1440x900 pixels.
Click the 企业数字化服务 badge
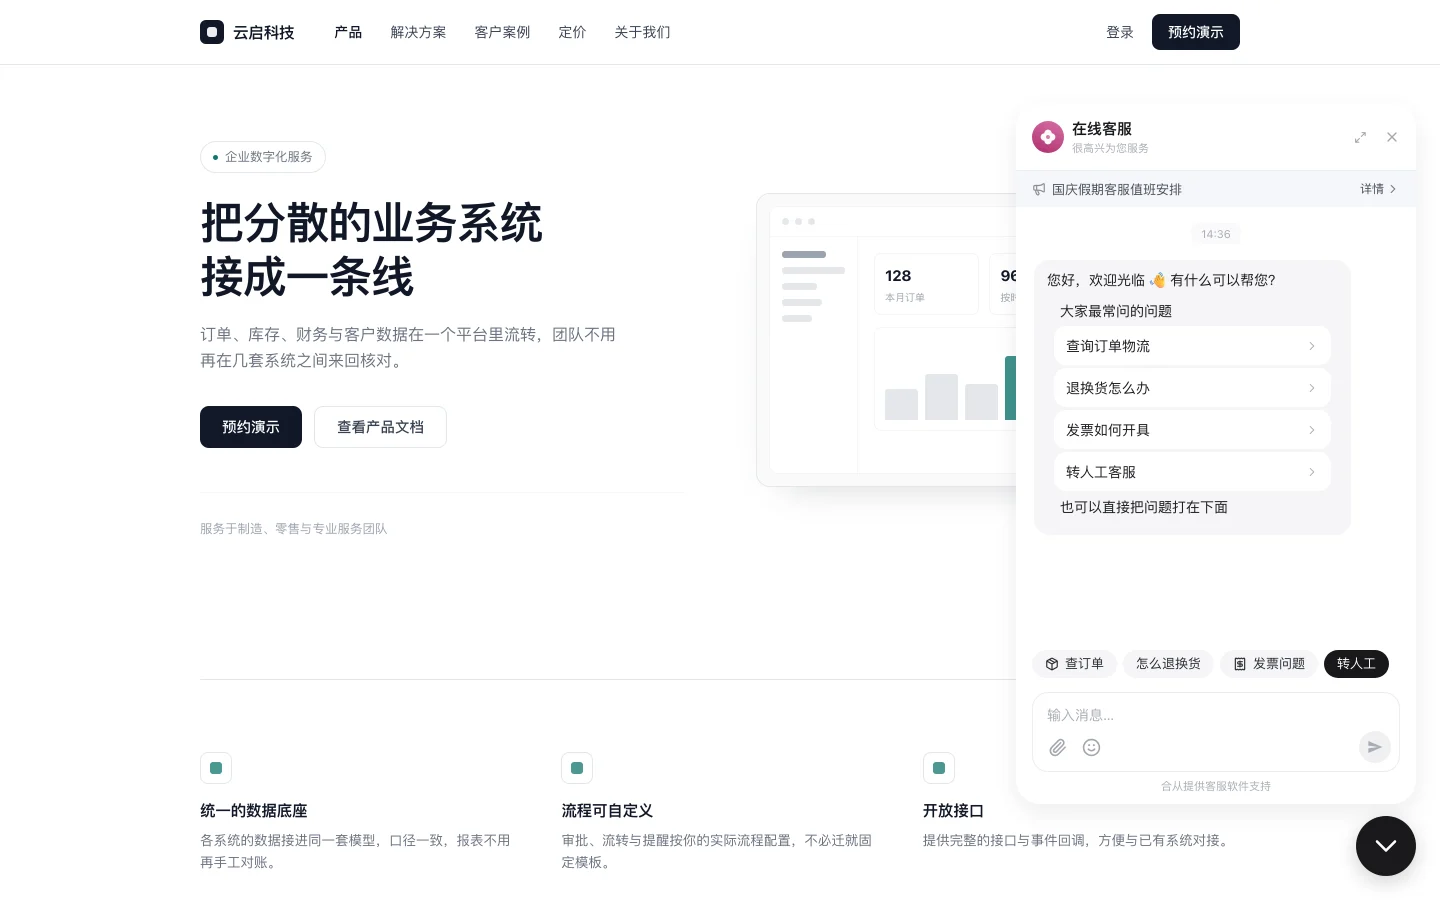pyautogui.click(x=263, y=157)
